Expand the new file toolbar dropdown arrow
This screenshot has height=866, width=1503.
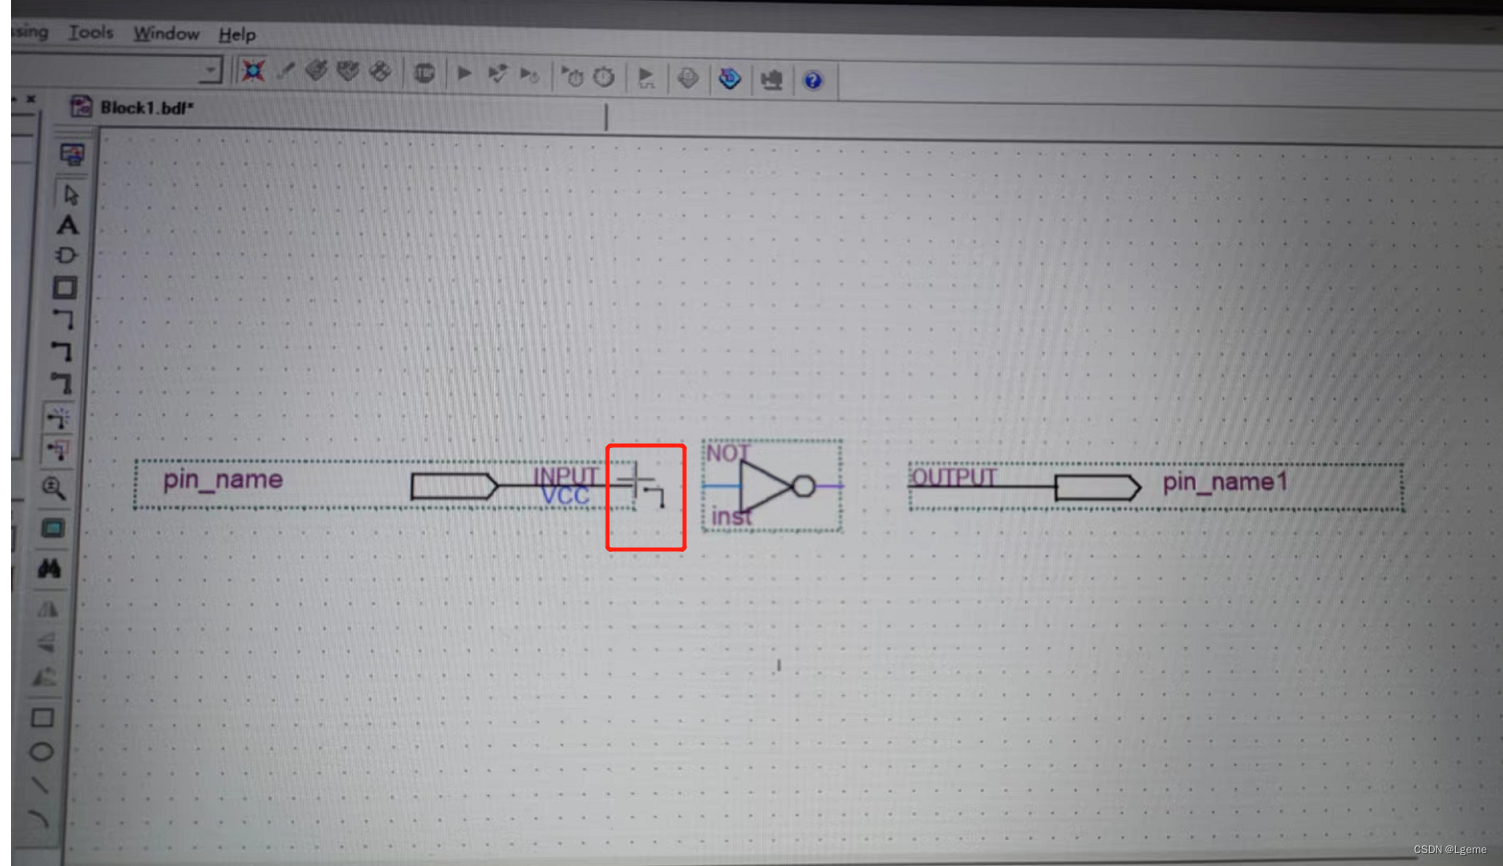pyautogui.click(x=208, y=72)
